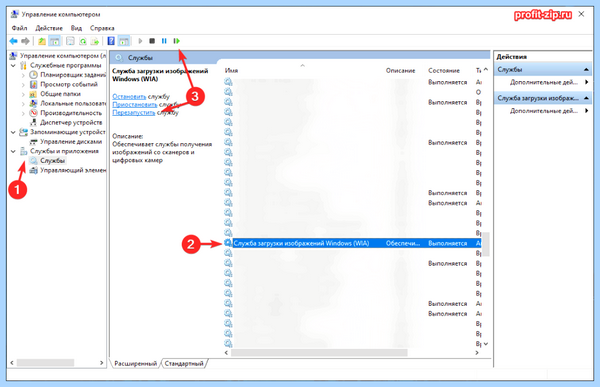Expand the Общие папки node
The width and height of the screenshot is (600, 387).
pyautogui.click(x=23, y=94)
